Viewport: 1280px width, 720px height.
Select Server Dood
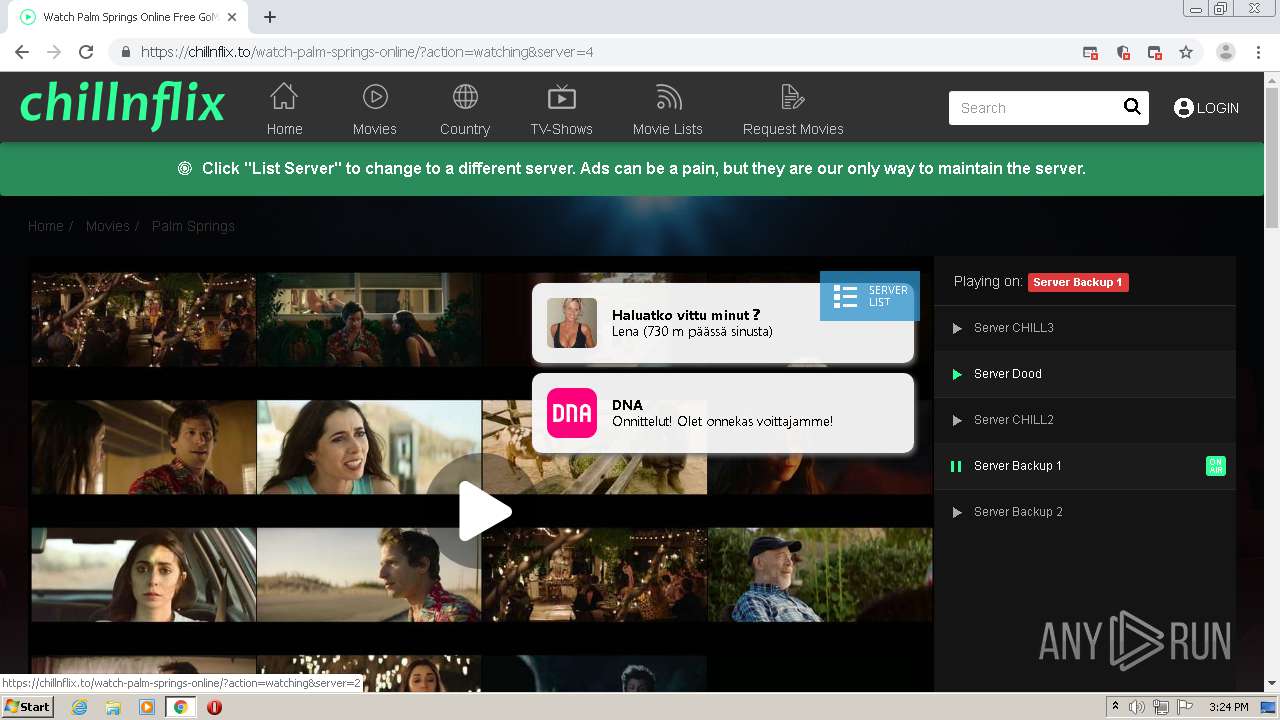coord(1085,374)
